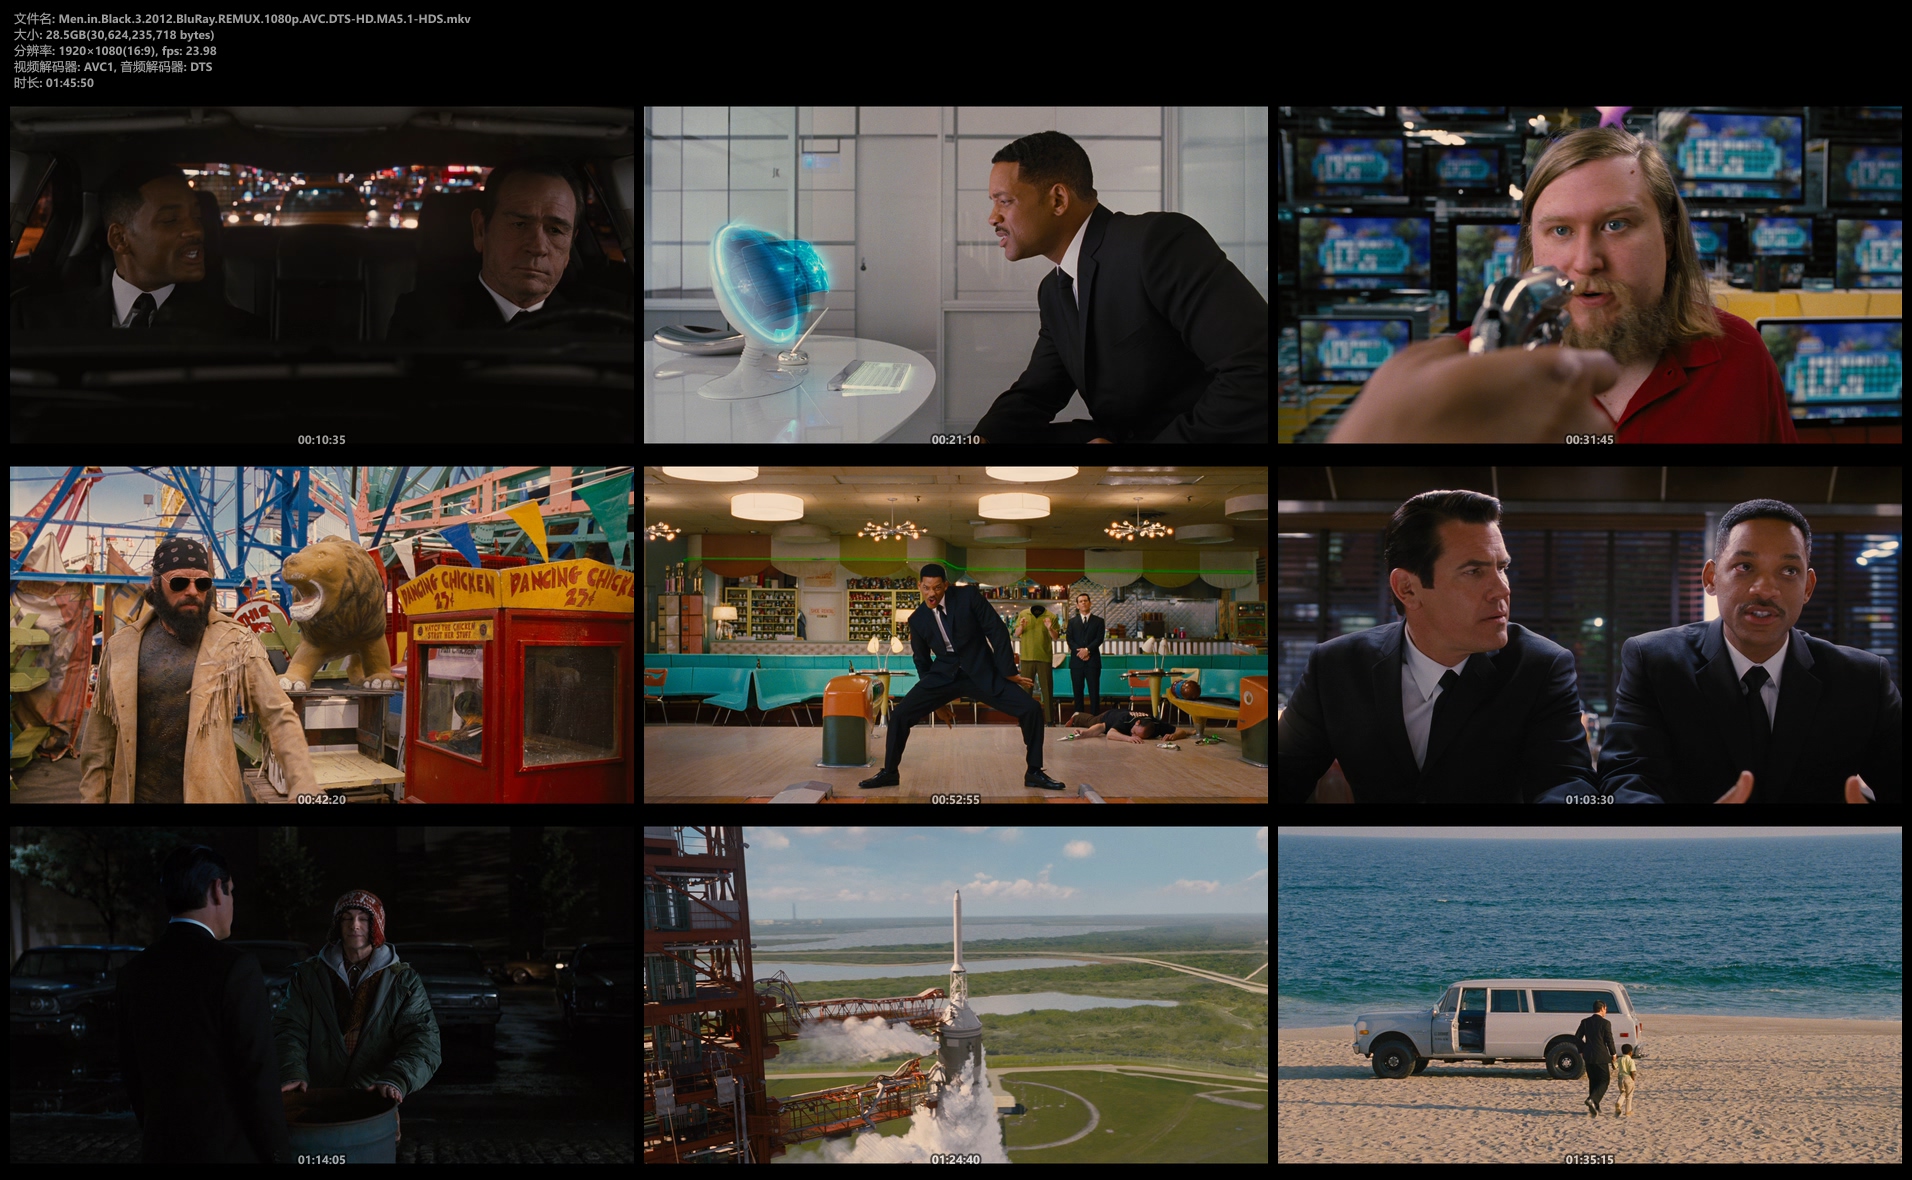
Task: Open the thumbnail at 00:10:35
Action: (x=322, y=275)
